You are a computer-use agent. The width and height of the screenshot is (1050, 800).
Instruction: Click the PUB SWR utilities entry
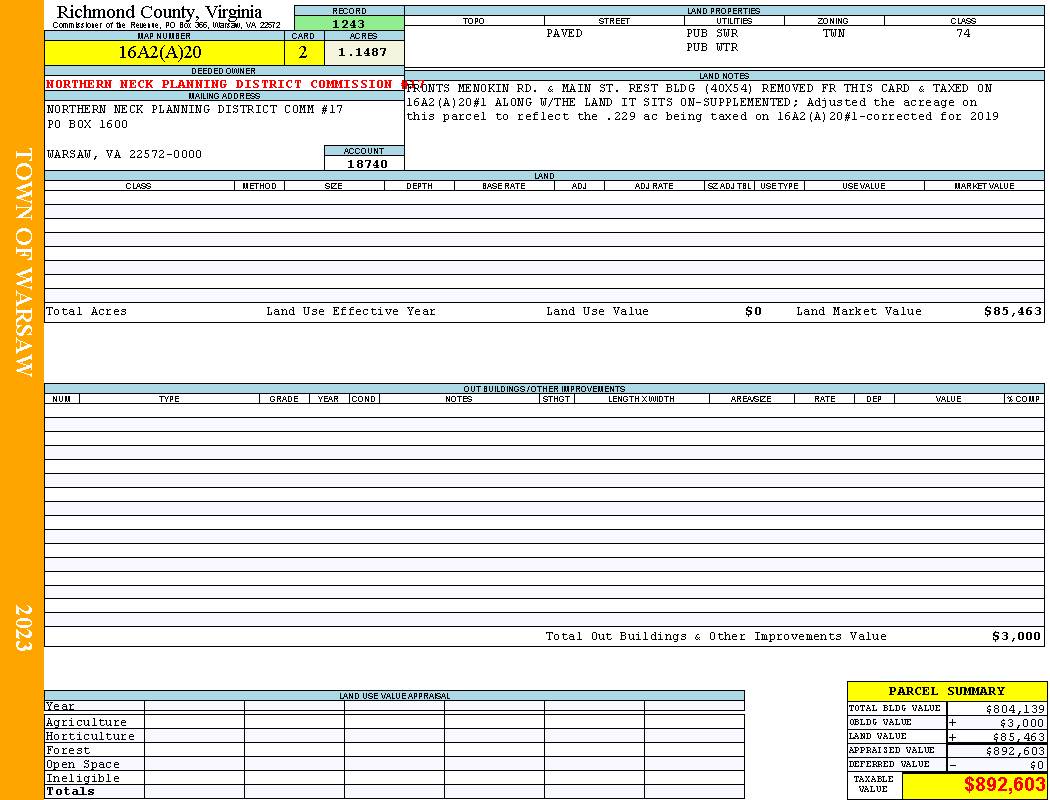712,33
